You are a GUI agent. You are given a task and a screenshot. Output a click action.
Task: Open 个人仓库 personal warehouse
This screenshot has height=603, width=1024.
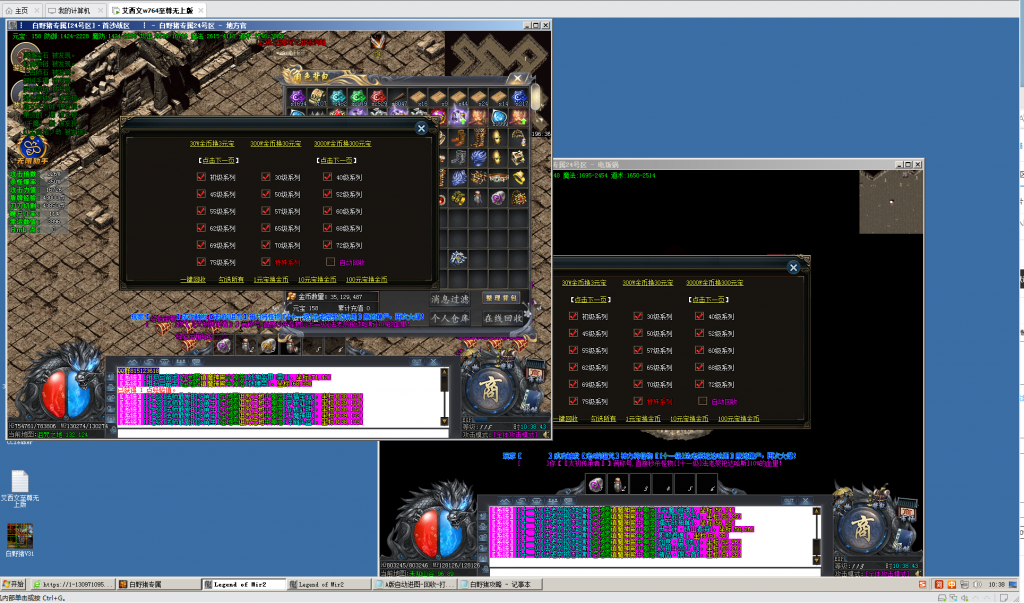click(x=449, y=318)
